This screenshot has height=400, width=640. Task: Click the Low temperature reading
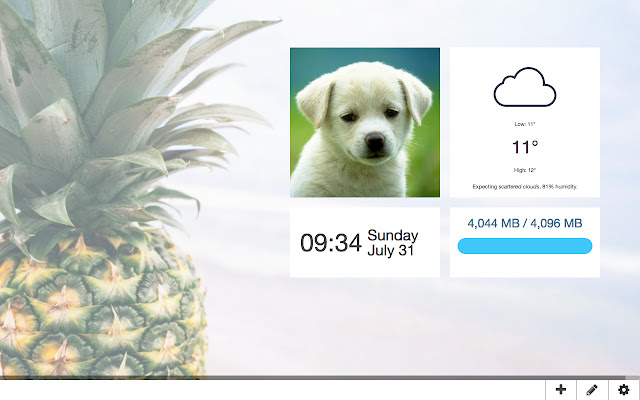pyautogui.click(x=525, y=124)
